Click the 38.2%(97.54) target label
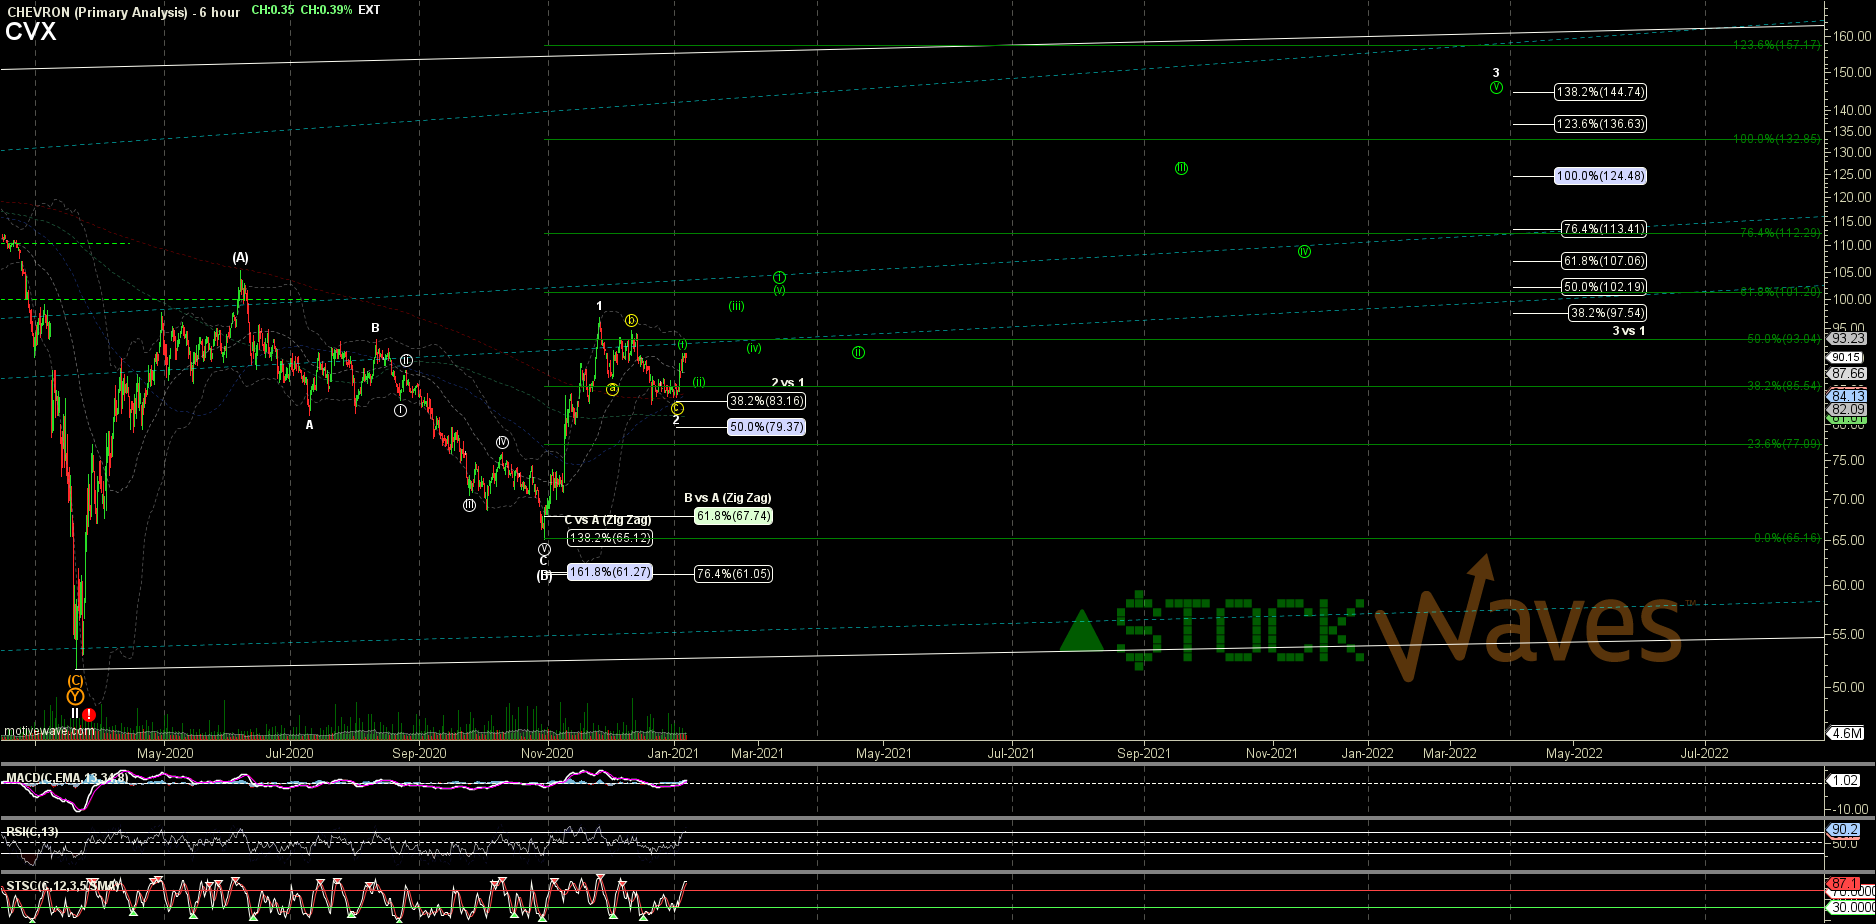This screenshot has height=924, width=1876. [1607, 313]
